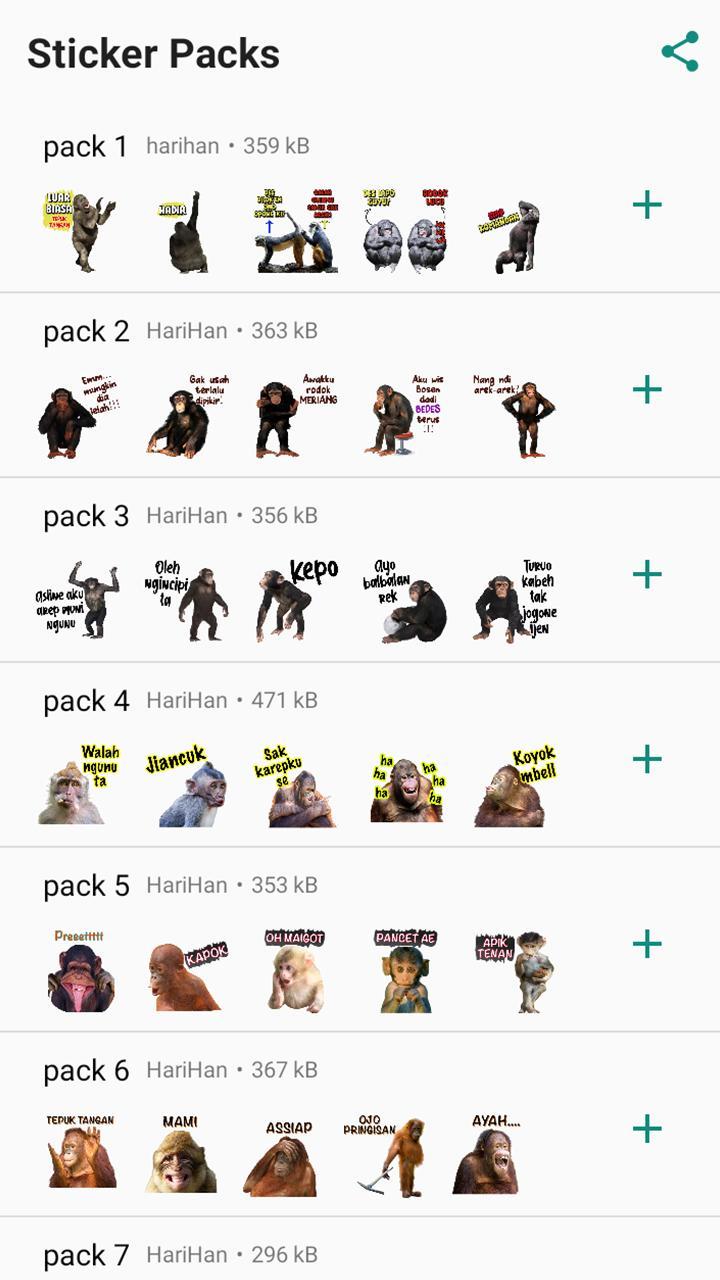This screenshot has height=1280, width=720.
Task: Select the 'Preeettttt' chimp sticker
Action: [80, 970]
